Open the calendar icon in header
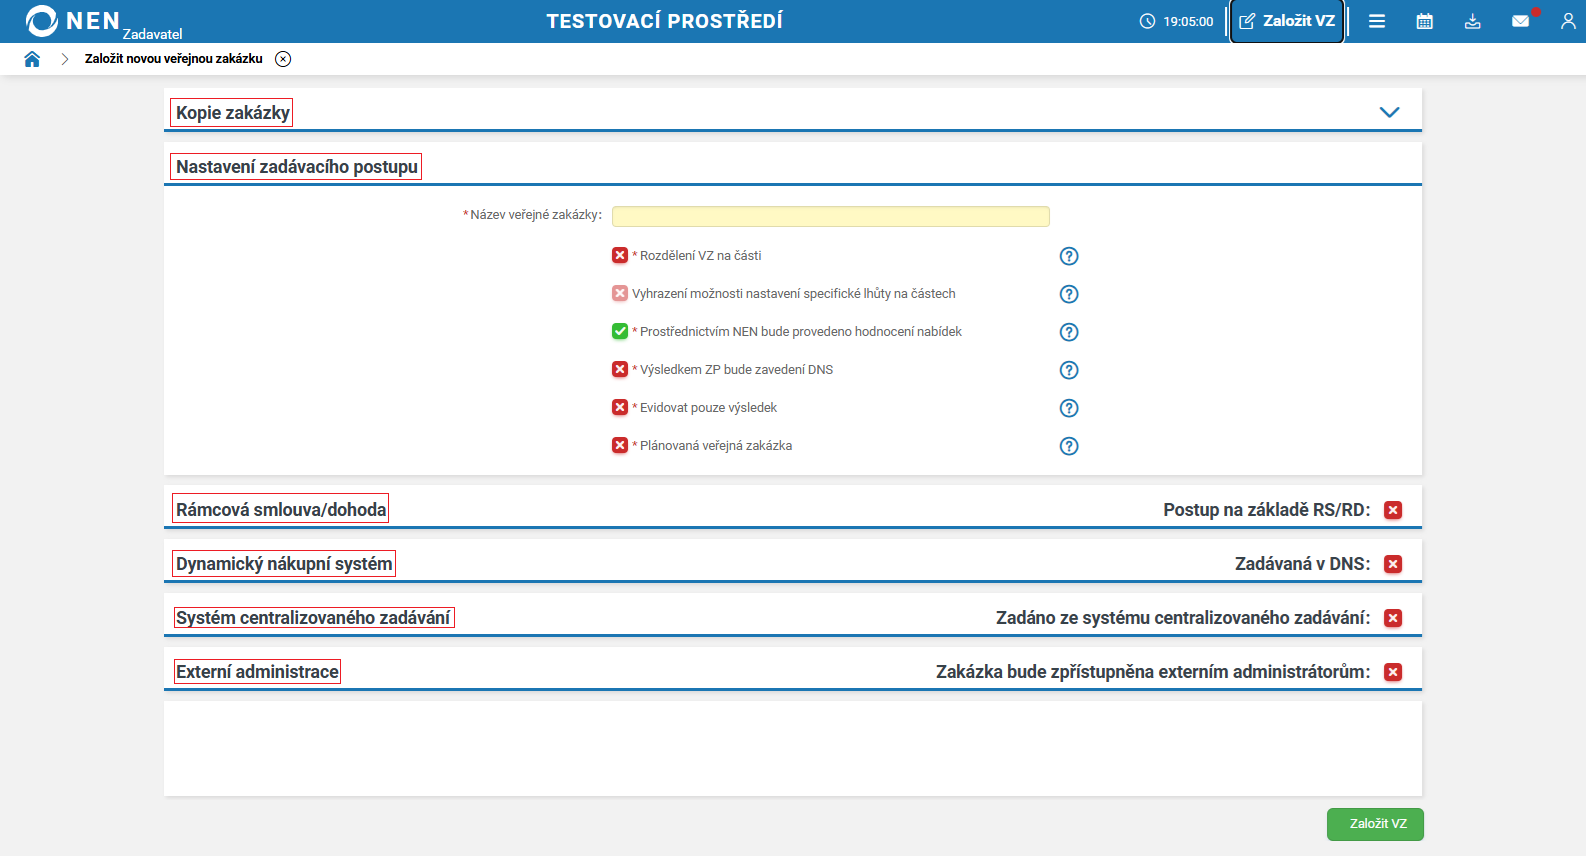This screenshot has height=856, width=1586. (x=1425, y=21)
